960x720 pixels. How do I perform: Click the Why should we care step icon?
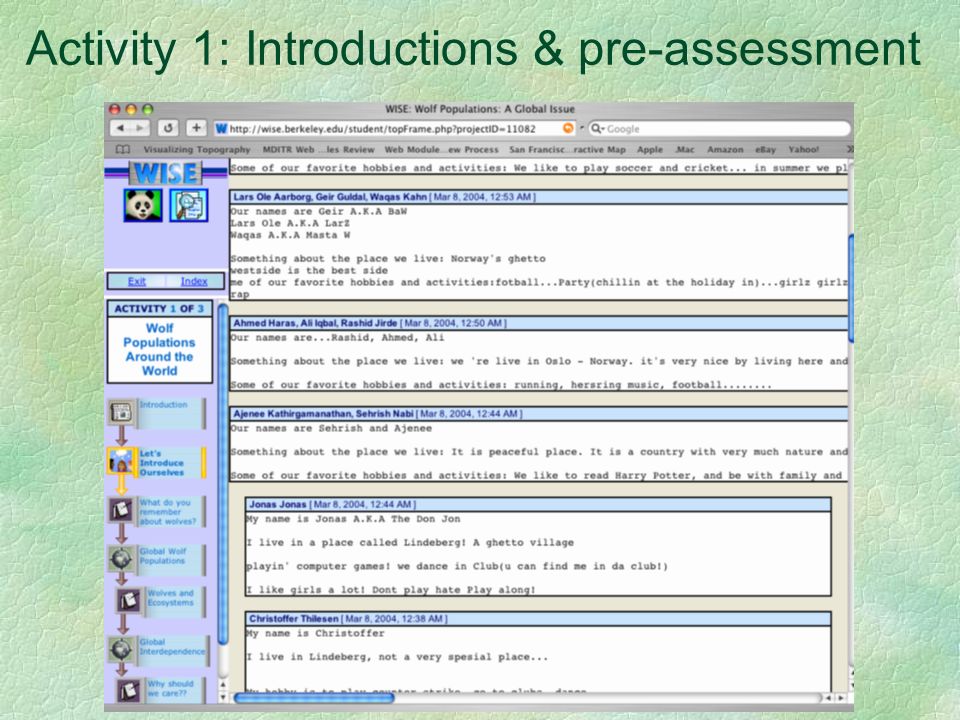[x=128, y=690]
